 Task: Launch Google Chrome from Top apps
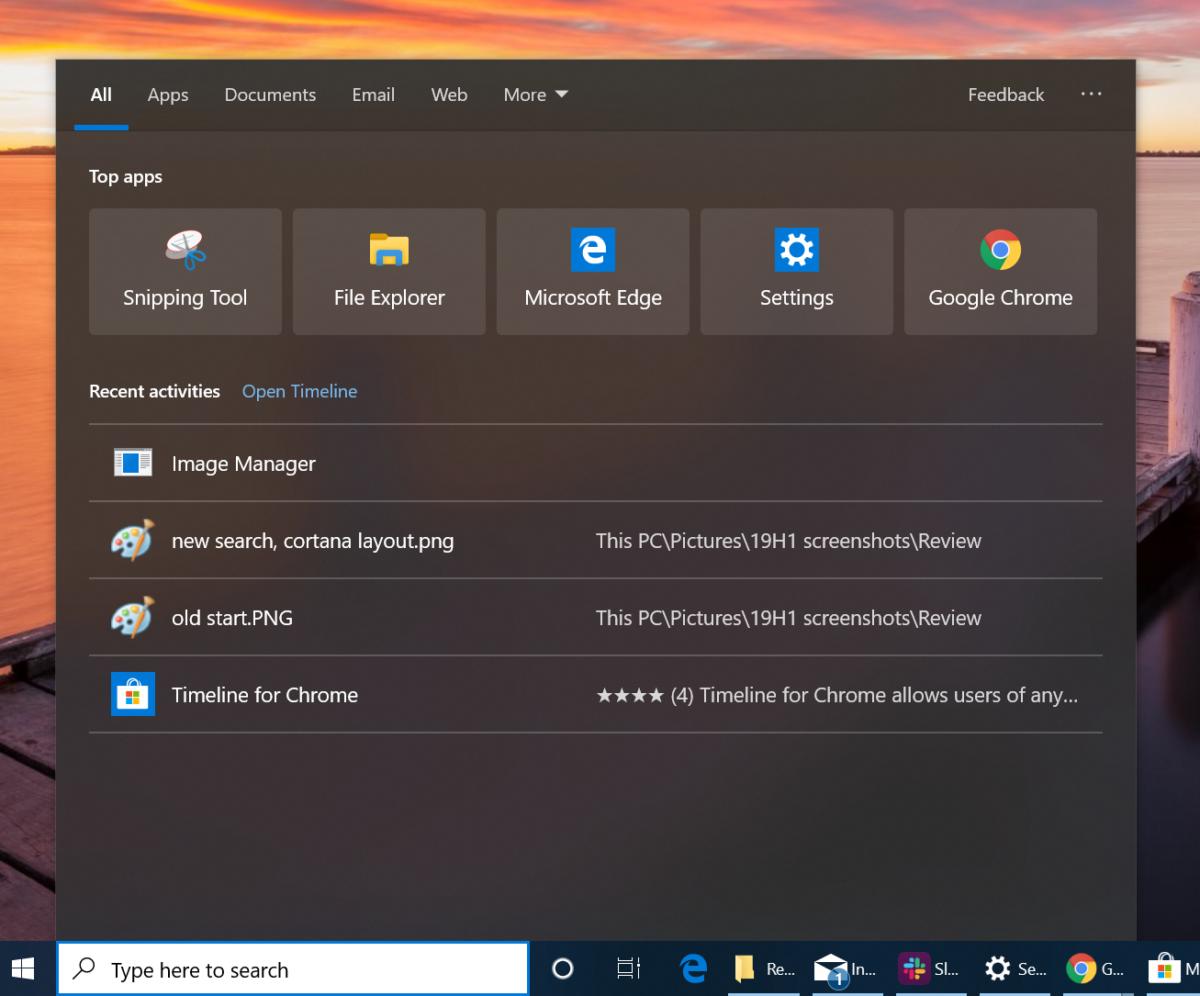(1000, 271)
